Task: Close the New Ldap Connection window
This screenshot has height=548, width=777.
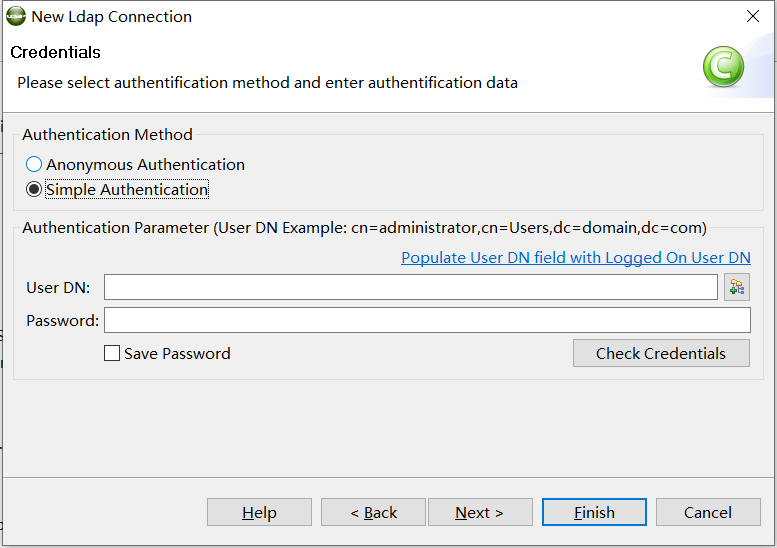Action: (753, 16)
